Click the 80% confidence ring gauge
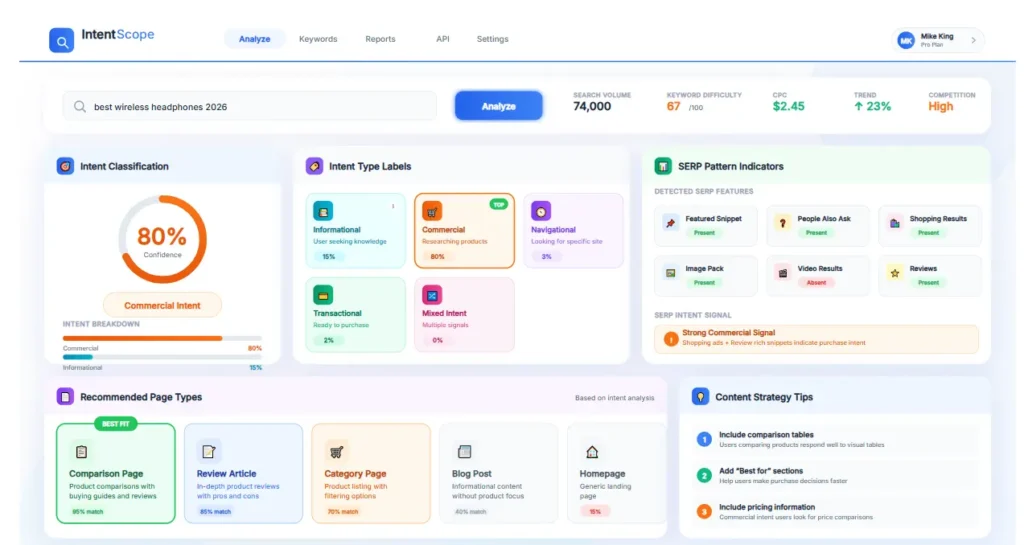The height and width of the screenshot is (545, 1024). tap(162, 239)
